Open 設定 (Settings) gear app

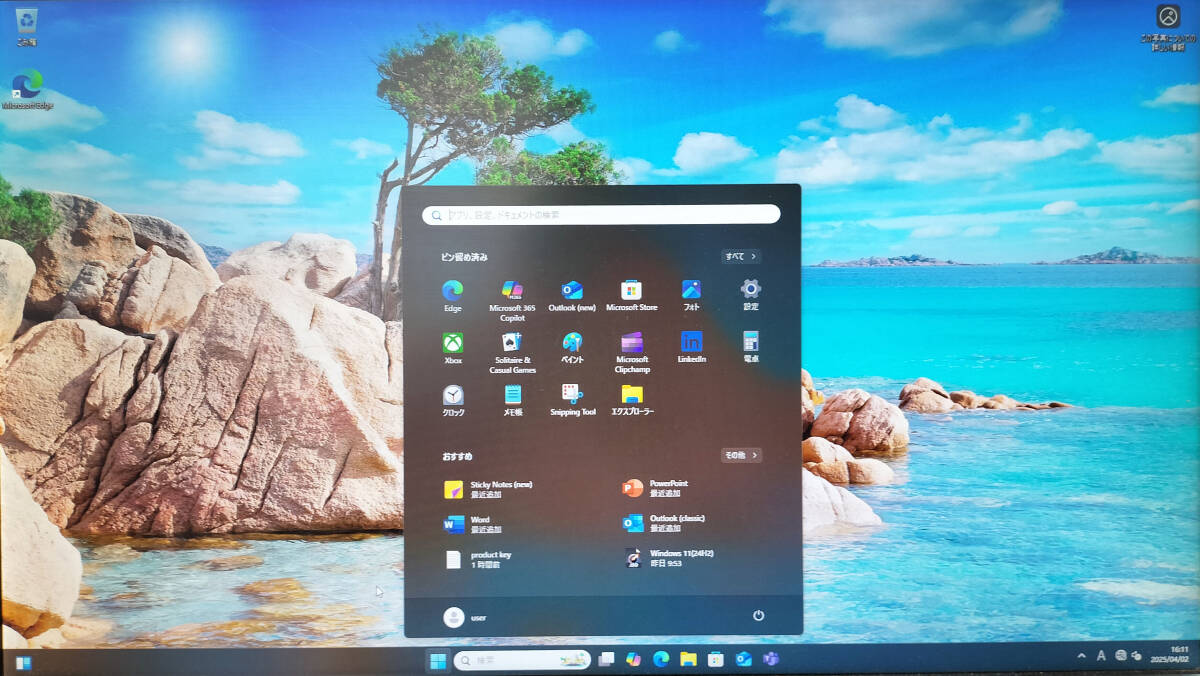(751, 295)
